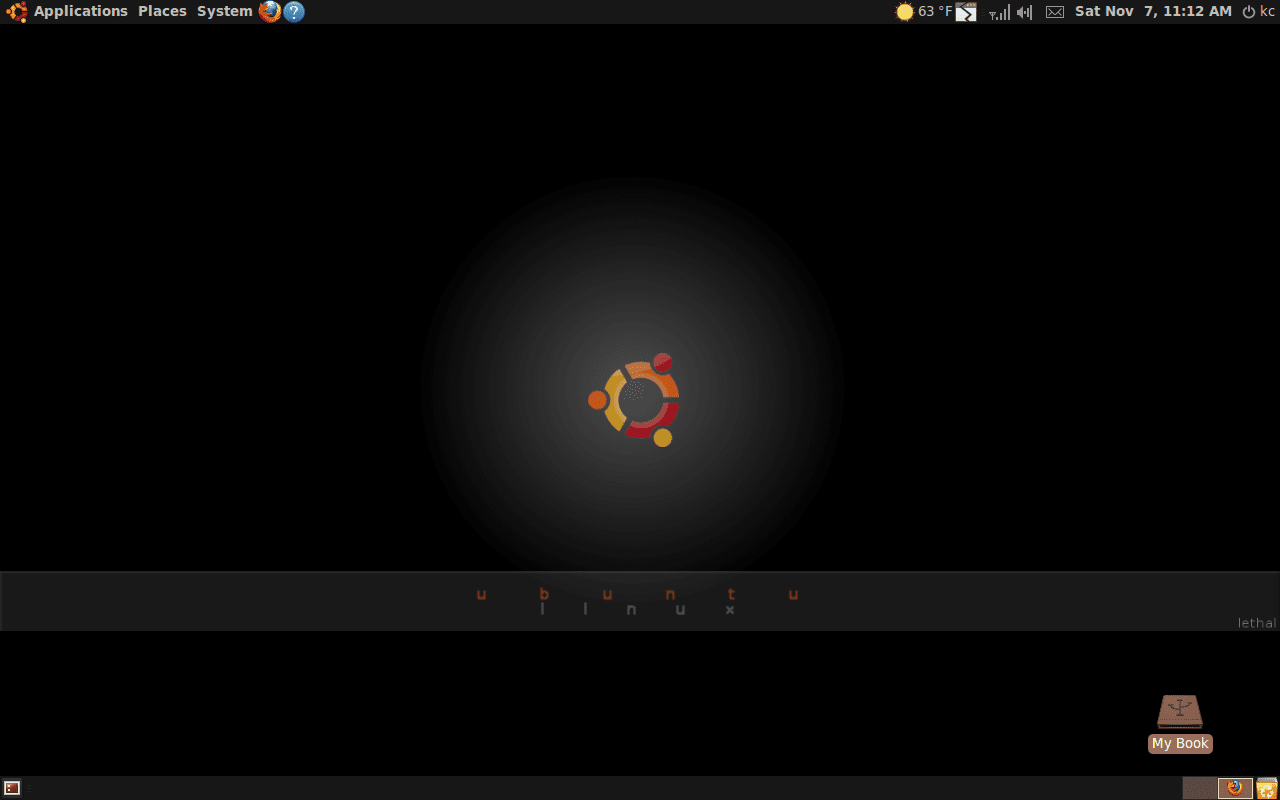Launch Firefox from the top panel
This screenshot has width=1280, height=800.
(270, 11)
